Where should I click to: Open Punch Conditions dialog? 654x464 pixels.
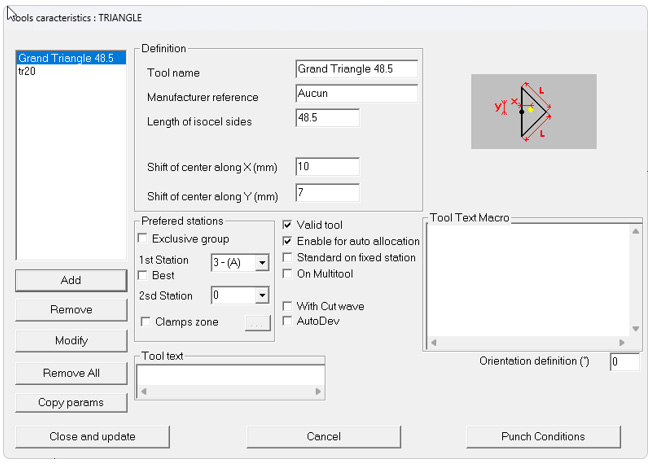[x=543, y=436]
